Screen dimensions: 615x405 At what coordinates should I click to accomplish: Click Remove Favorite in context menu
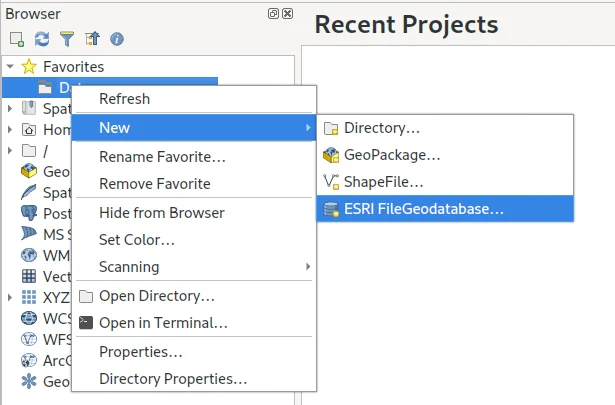tap(154, 184)
